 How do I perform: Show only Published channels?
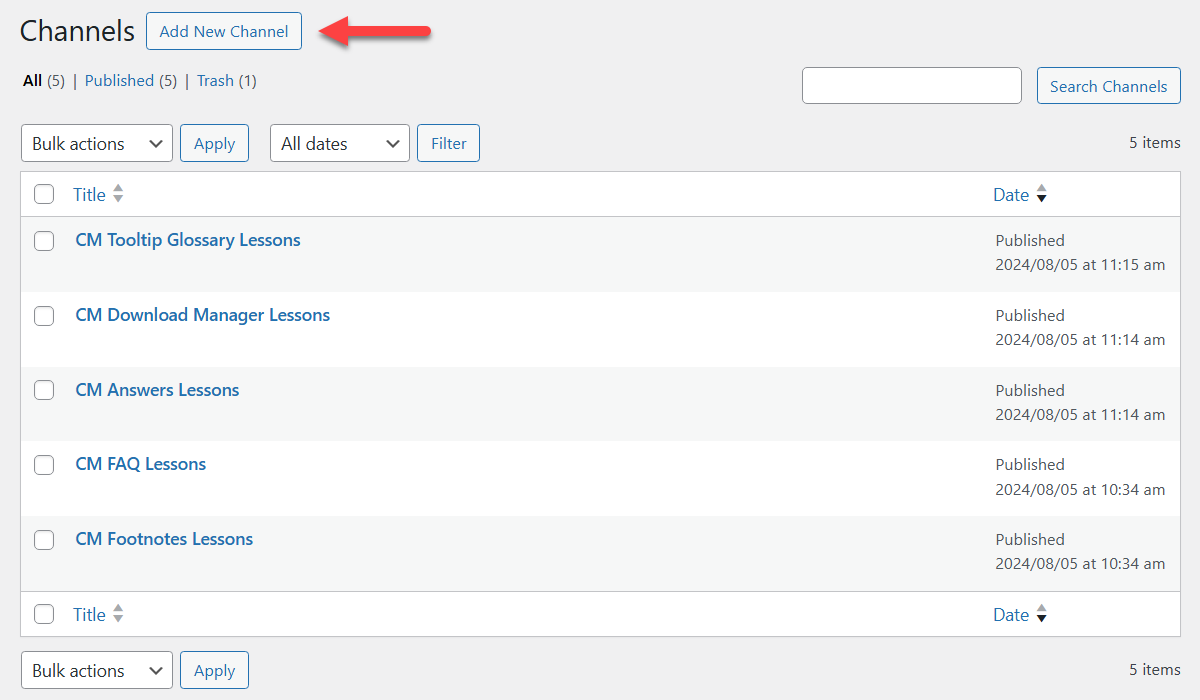click(119, 81)
